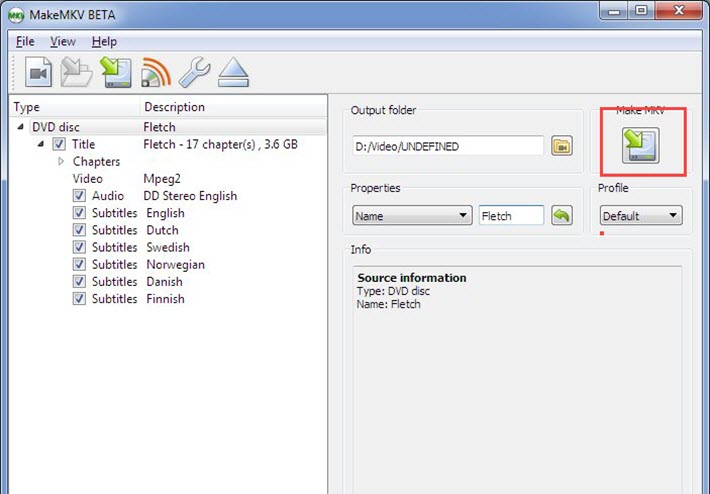Revert the name with the green arrow icon
Image resolution: width=710 pixels, height=494 pixels.
562,215
